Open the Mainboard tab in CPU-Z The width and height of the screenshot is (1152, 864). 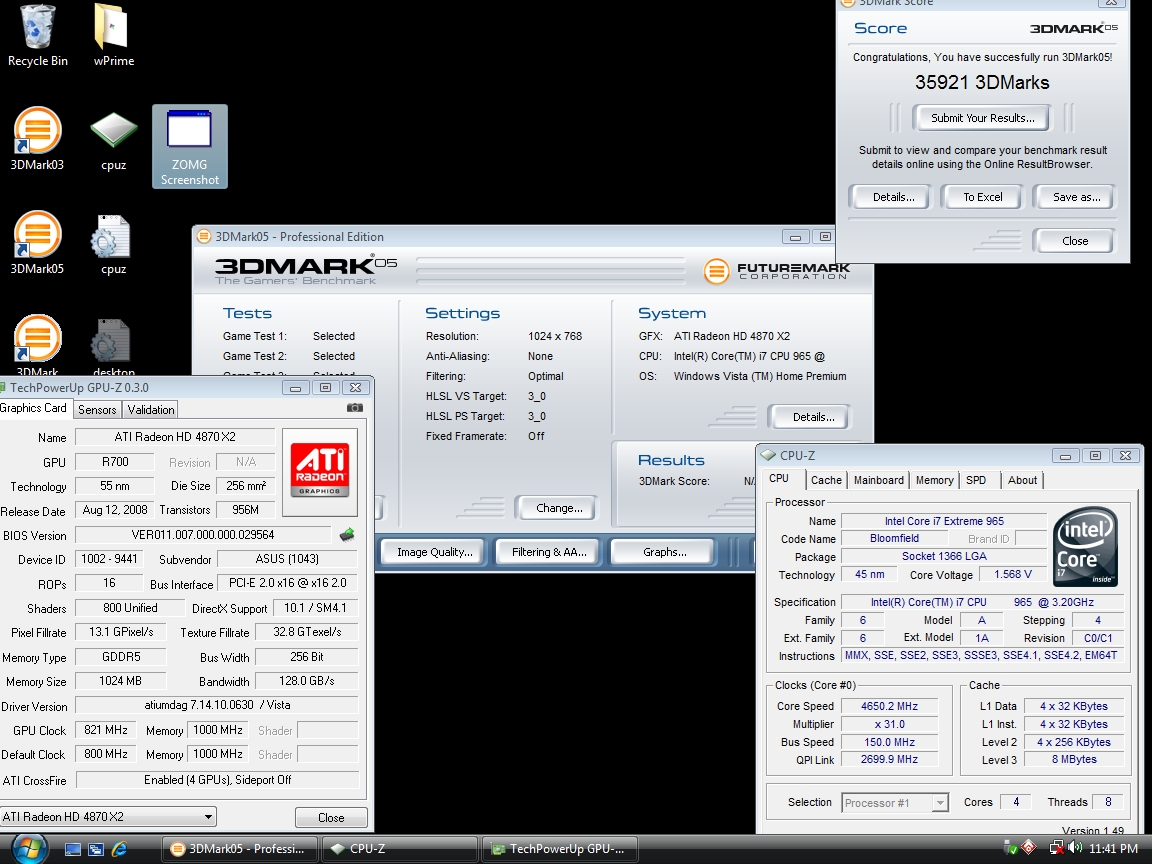pos(879,480)
